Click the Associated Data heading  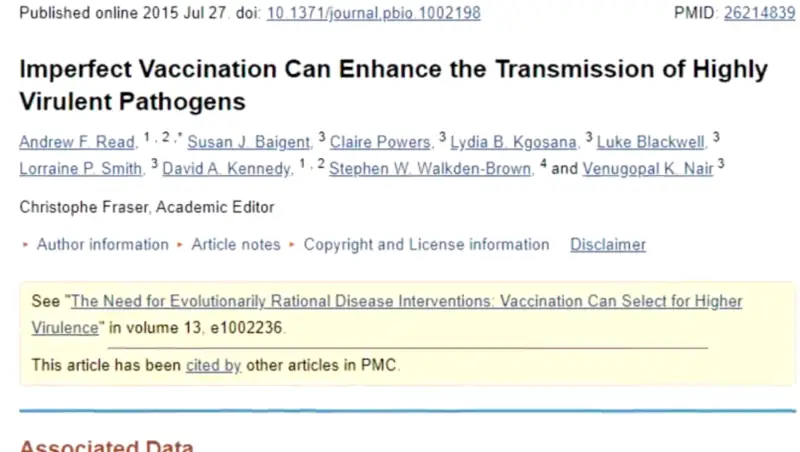[x=107, y=446]
